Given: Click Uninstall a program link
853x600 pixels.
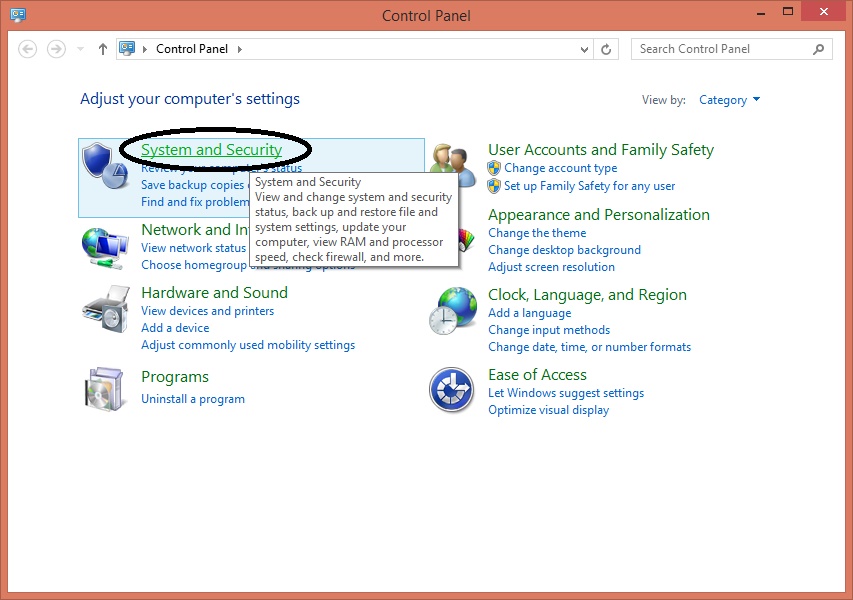Looking at the screenshot, I should click(193, 399).
